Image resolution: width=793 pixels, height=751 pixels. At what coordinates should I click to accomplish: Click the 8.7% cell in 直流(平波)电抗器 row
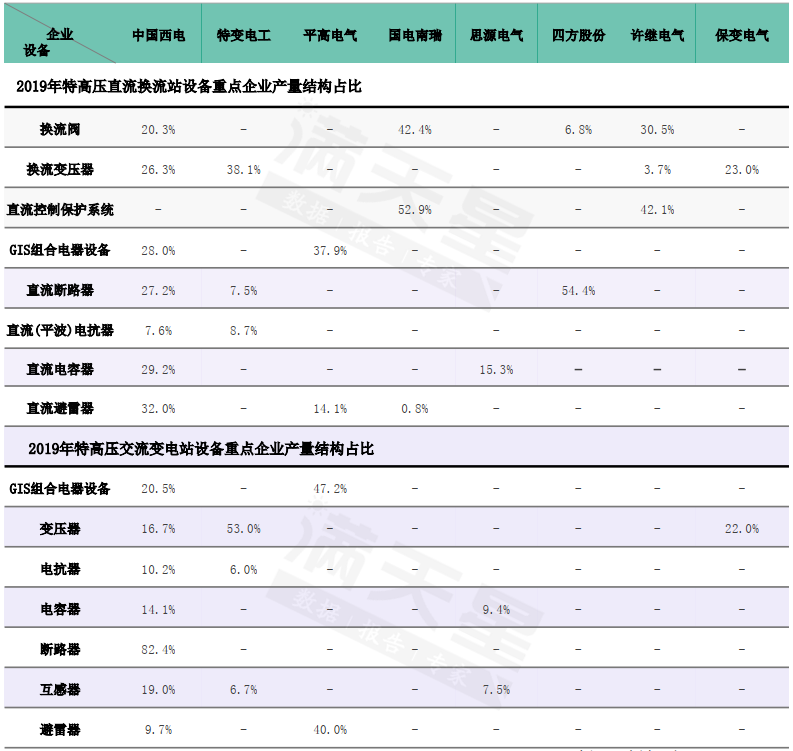[x=244, y=331]
